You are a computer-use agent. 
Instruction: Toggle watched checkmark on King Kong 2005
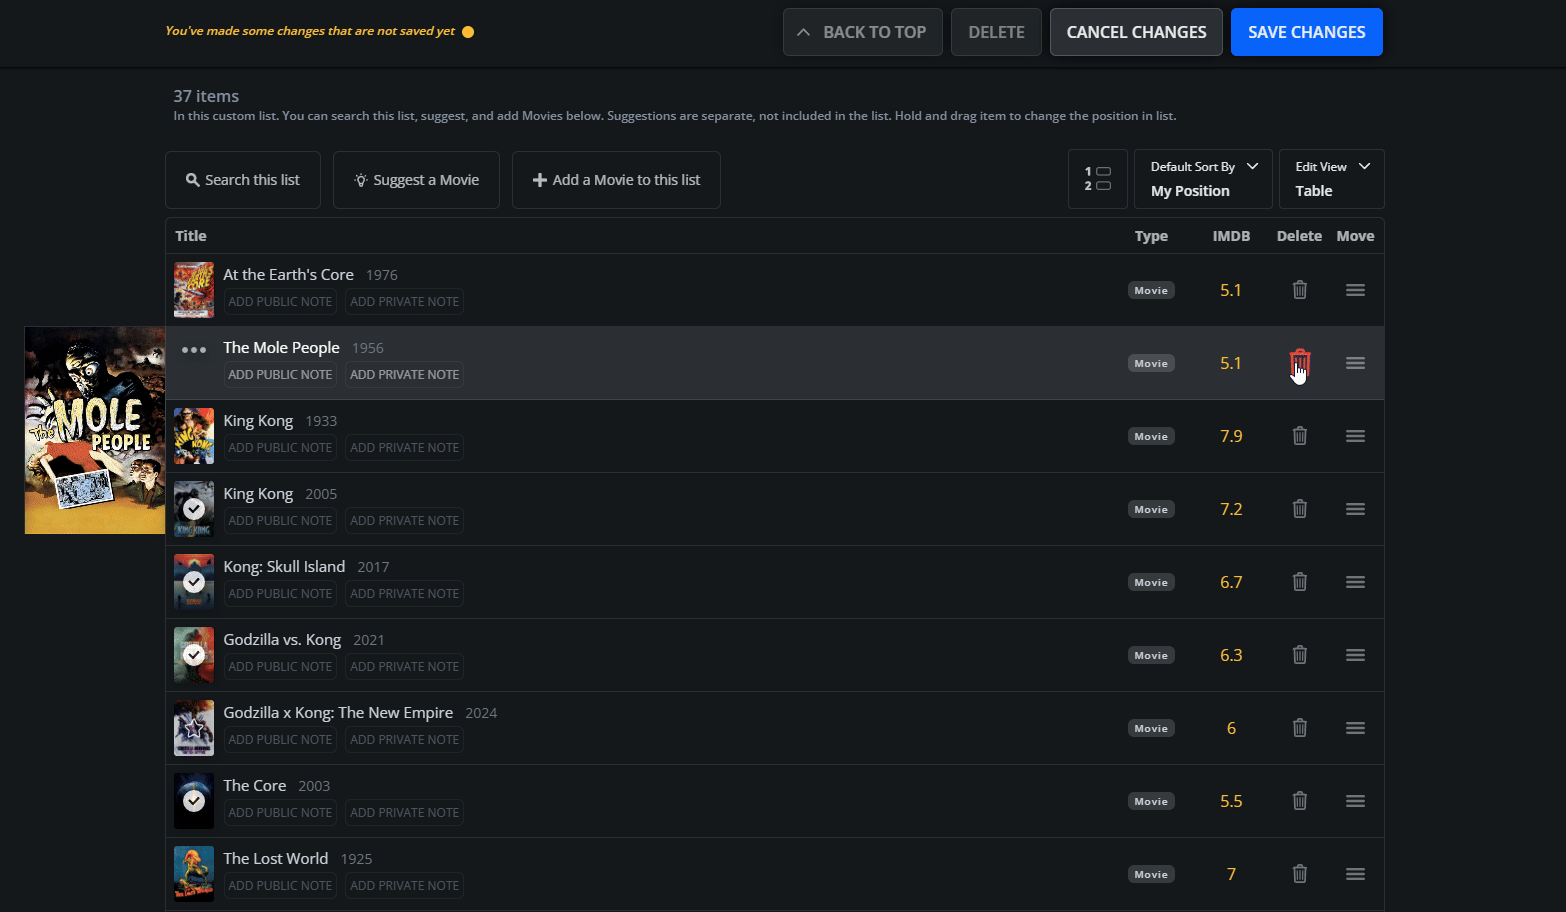click(x=194, y=509)
